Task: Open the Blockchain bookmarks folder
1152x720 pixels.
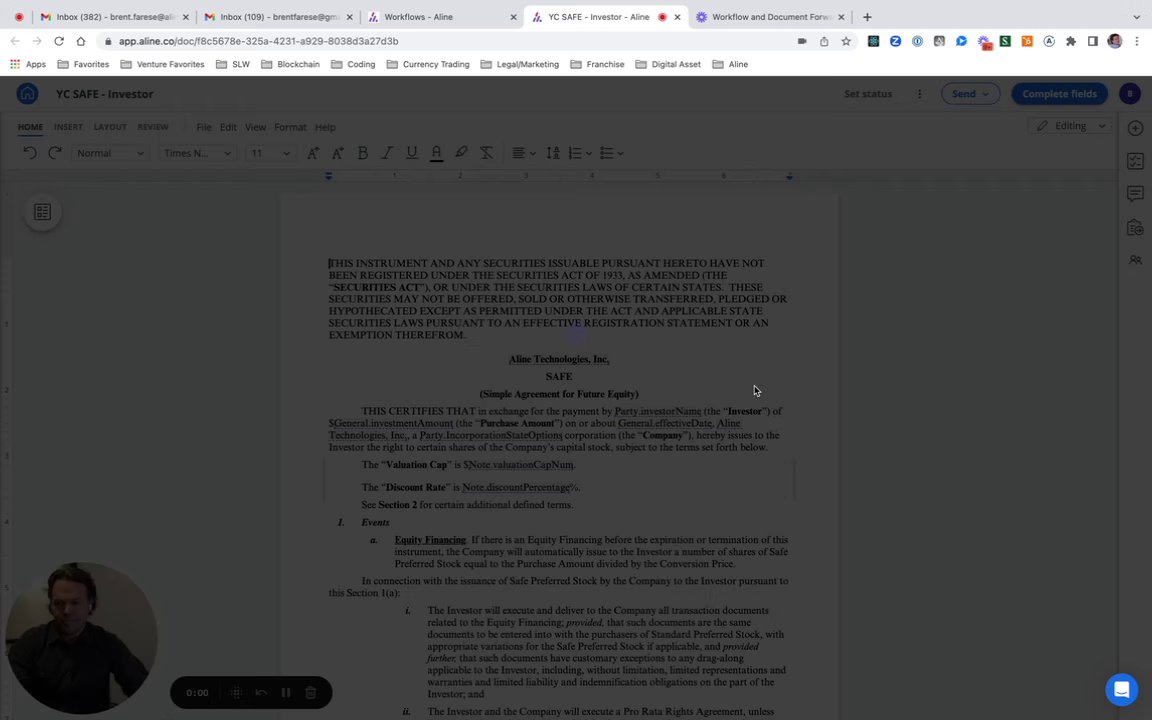Action: (290, 65)
